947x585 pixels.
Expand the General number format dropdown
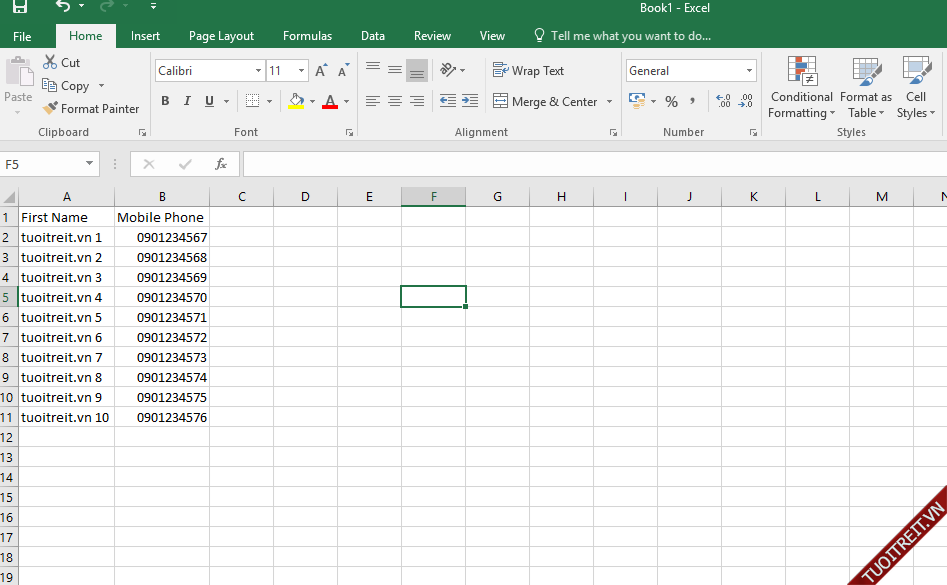pos(749,71)
